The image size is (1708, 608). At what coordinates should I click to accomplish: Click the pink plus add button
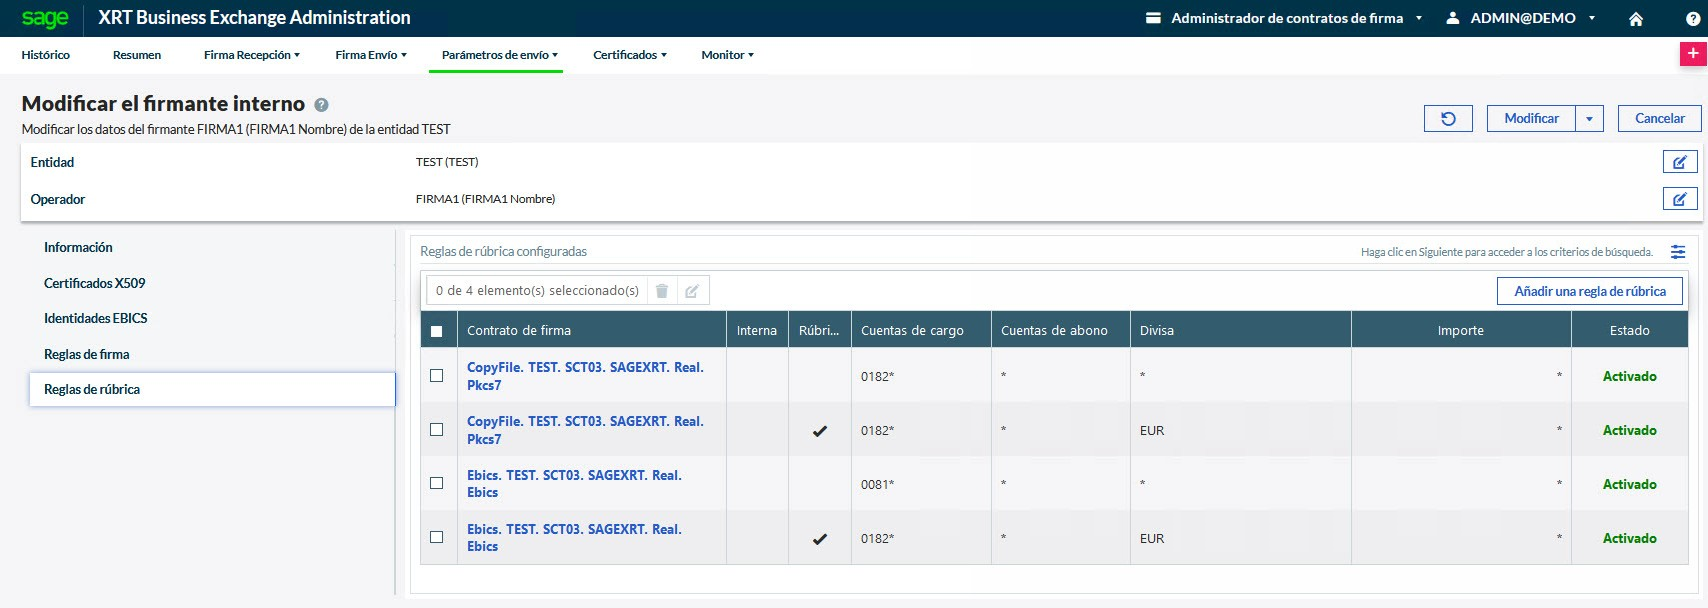(1692, 54)
